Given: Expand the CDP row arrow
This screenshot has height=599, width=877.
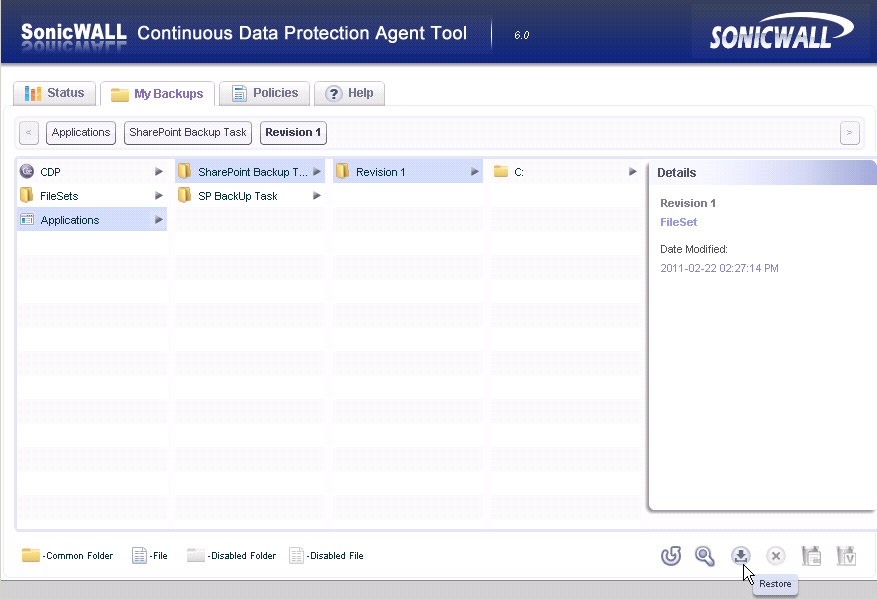Looking at the screenshot, I should click(x=159, y=172).
